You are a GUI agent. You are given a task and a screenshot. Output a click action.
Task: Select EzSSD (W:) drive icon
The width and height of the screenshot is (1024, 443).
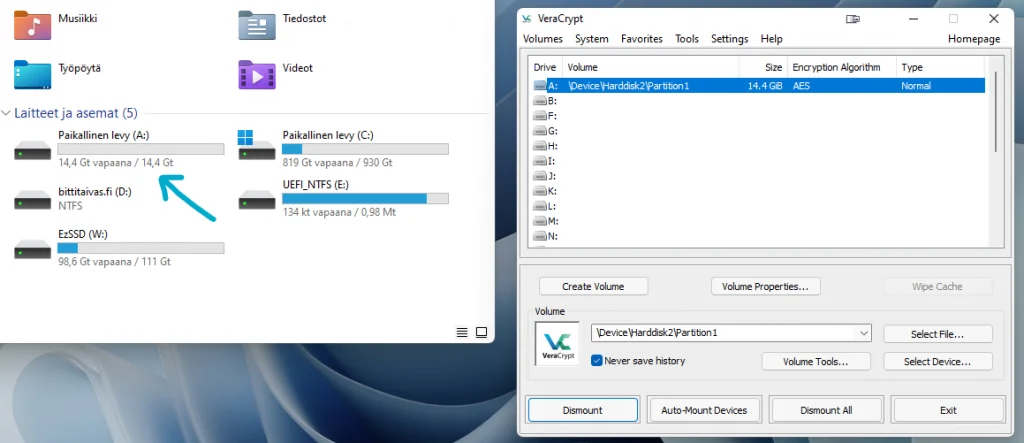[33, 249]
